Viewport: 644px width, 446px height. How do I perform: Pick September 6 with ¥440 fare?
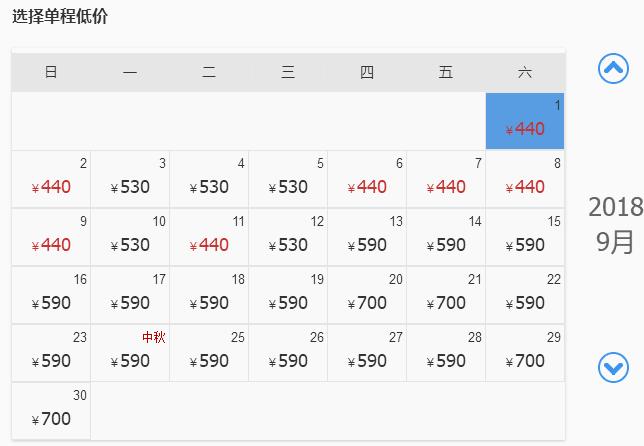367,179
